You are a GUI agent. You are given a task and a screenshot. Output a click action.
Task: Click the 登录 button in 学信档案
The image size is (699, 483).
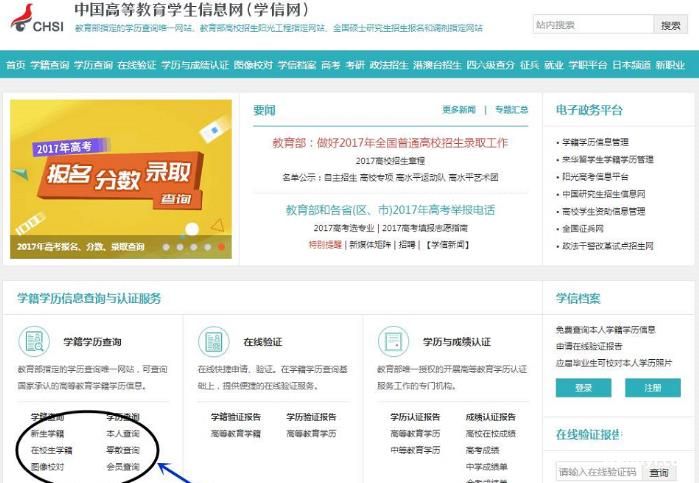584,388
